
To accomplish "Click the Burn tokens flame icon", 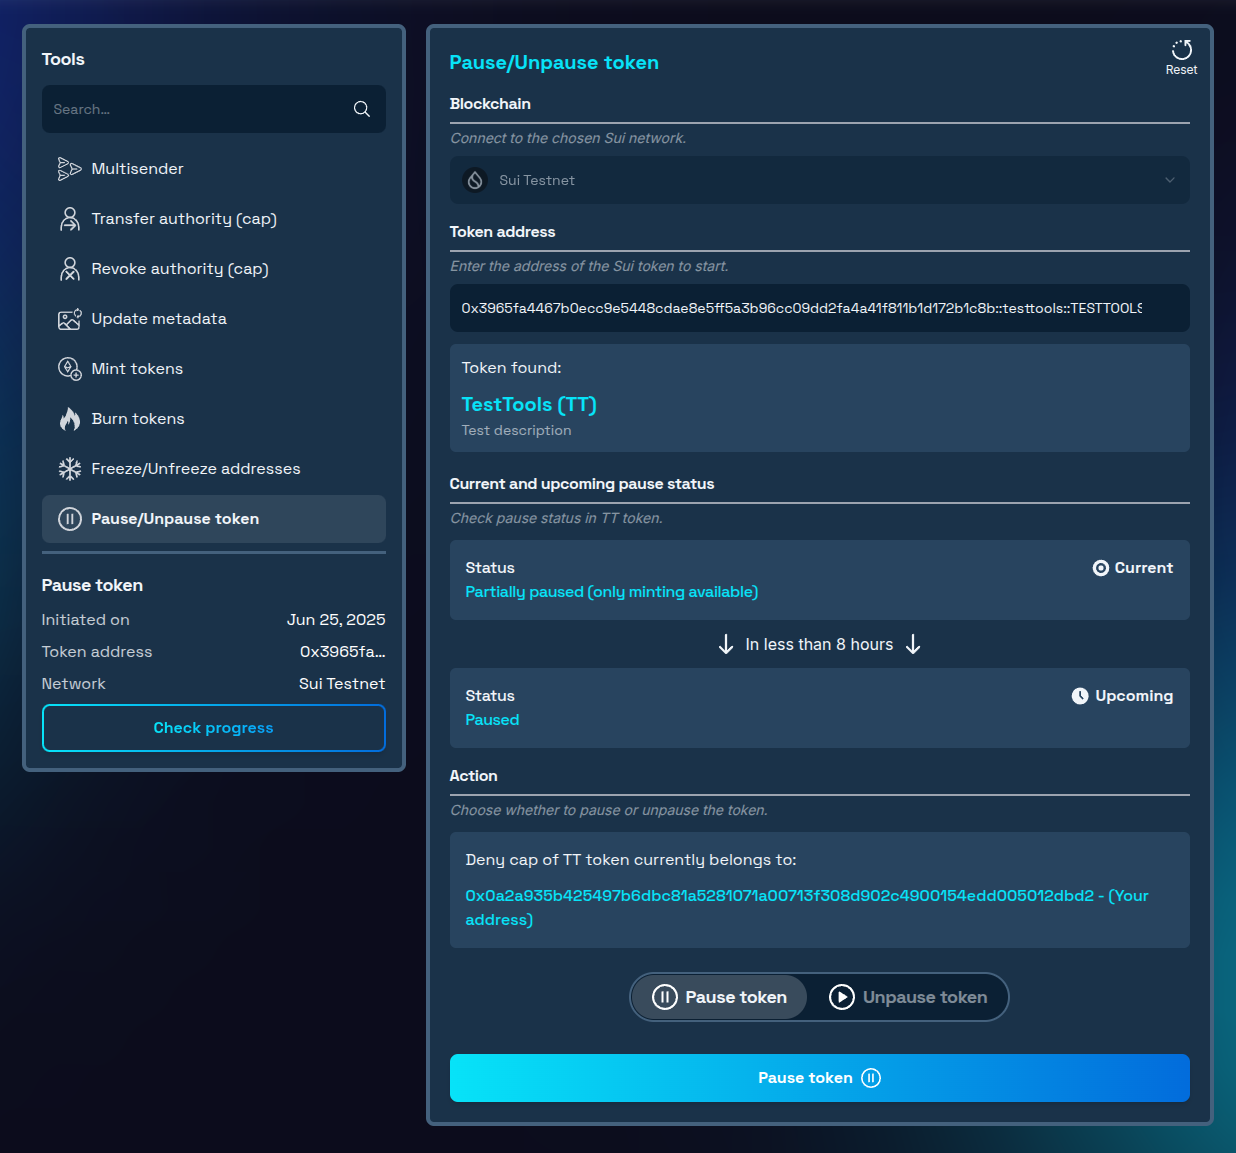I will pyautogui.click(x=69, y=419).
